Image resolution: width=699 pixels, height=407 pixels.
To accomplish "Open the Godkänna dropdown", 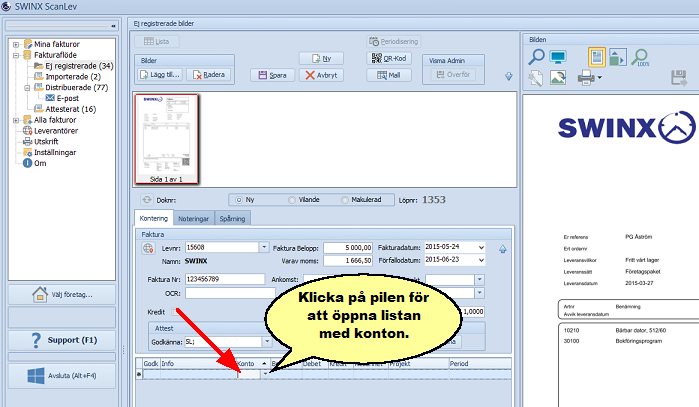I will pos(267,342).
